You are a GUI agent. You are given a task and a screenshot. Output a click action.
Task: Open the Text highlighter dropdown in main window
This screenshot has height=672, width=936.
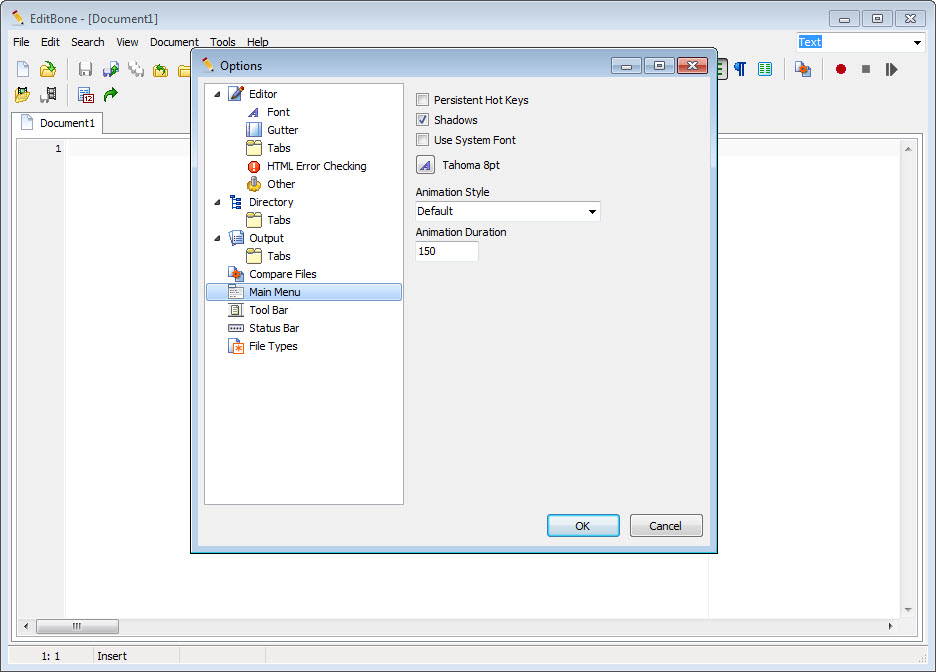917,42
